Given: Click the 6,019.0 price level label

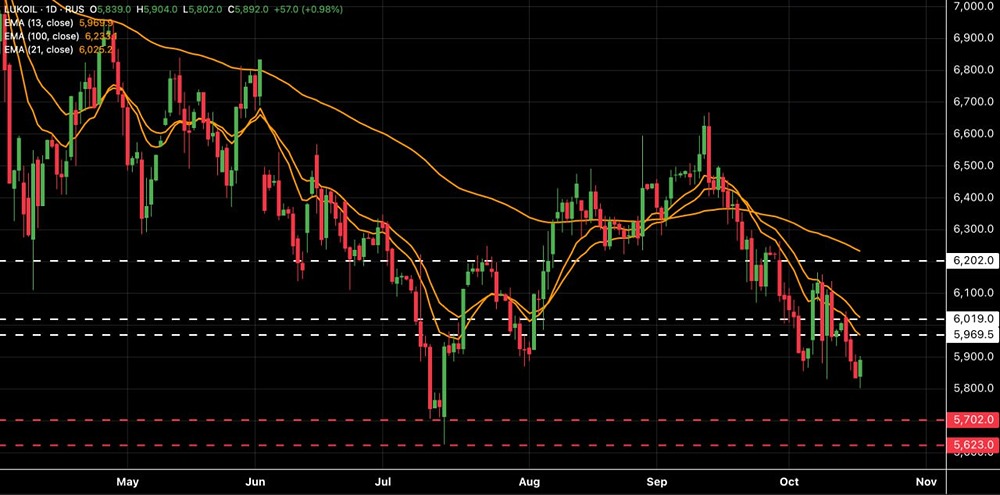Looking at the screenshot, I should click(972, 318).
